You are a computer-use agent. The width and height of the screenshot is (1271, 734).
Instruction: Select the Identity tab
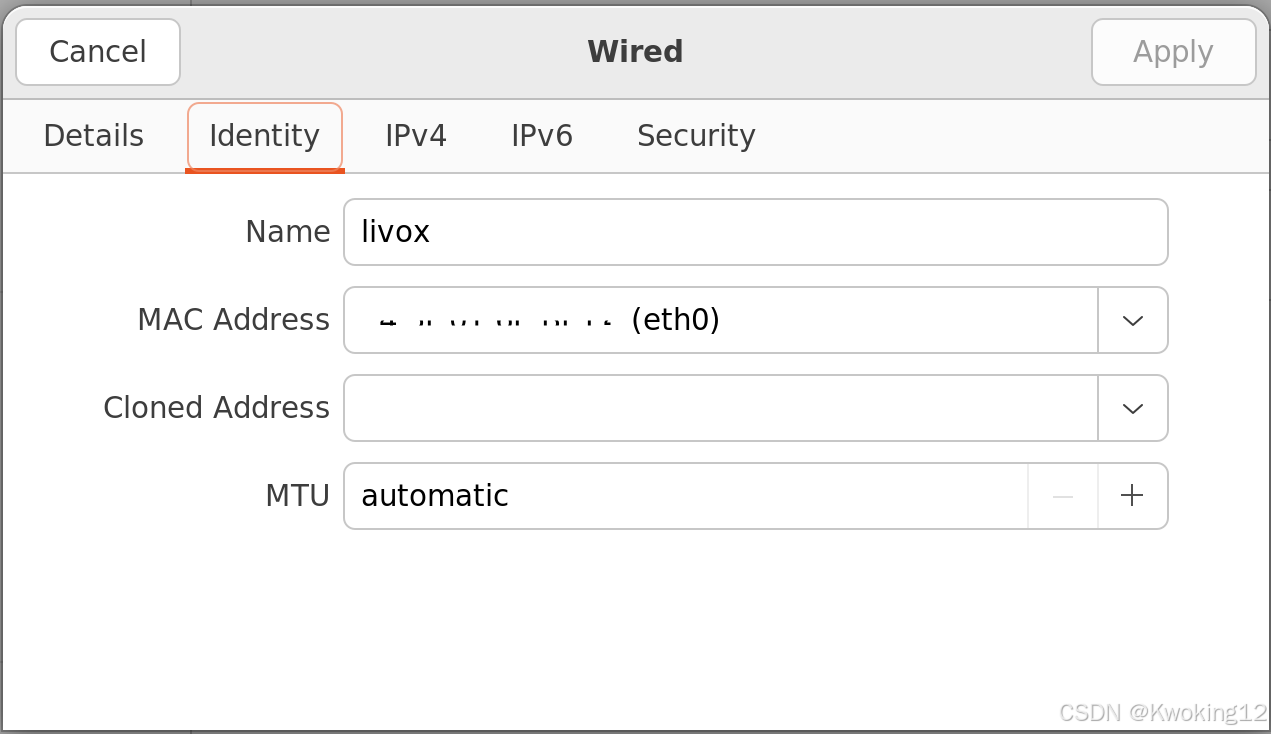point(264,136)
